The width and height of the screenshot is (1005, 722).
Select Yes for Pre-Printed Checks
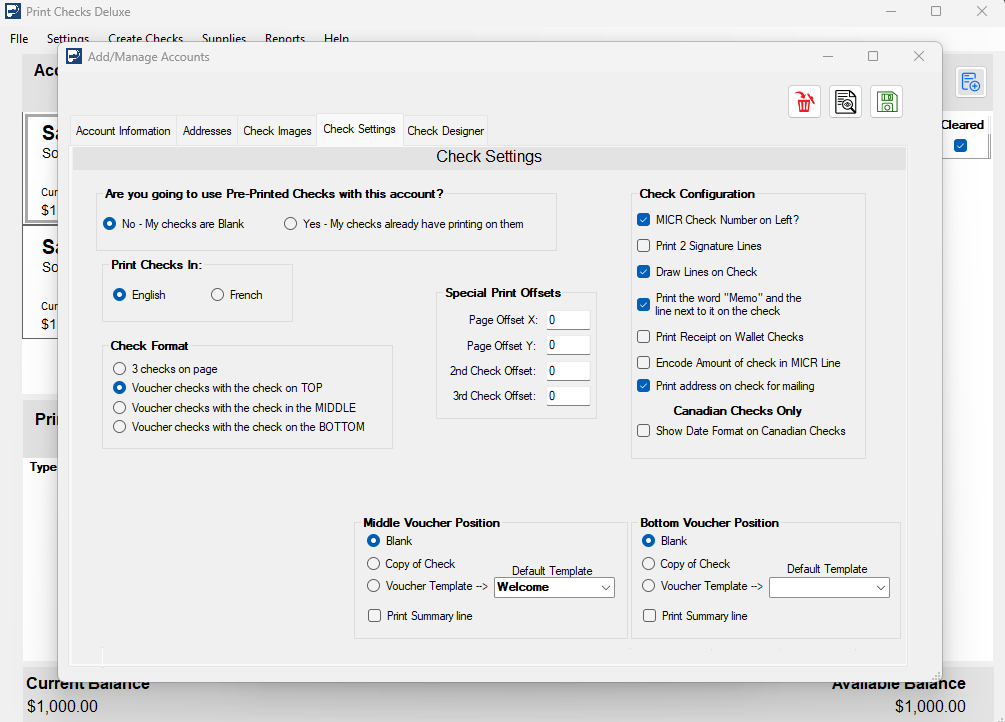[x=290, y=223]
